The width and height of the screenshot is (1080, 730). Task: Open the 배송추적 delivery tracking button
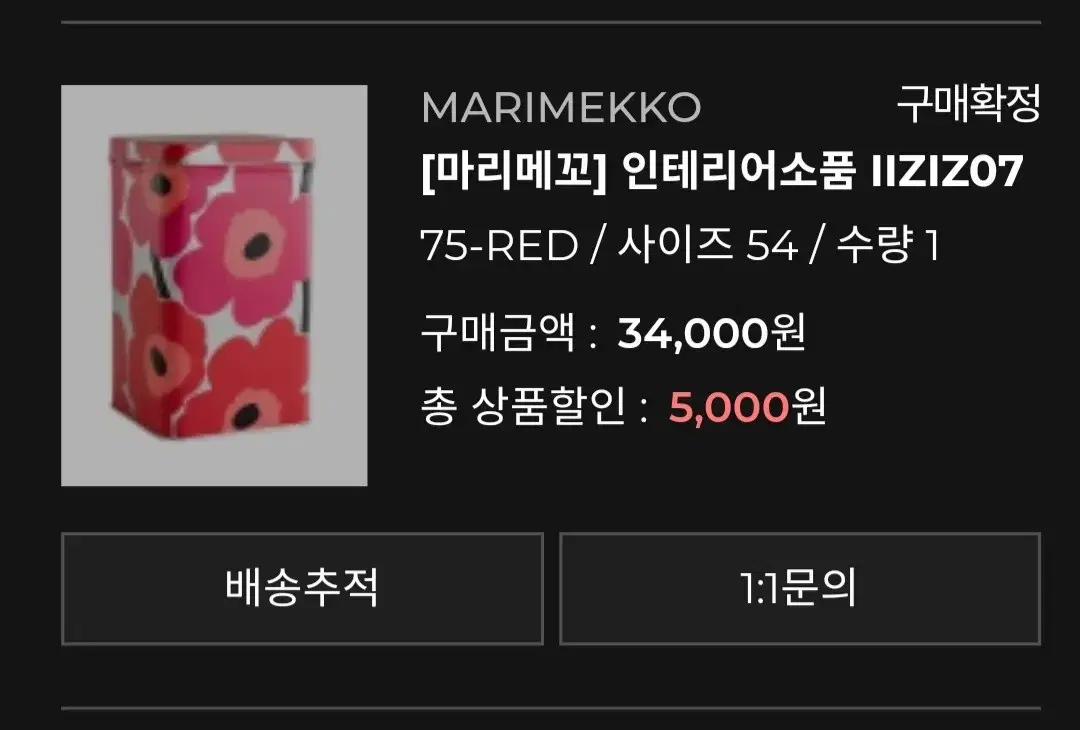[302, 589]
